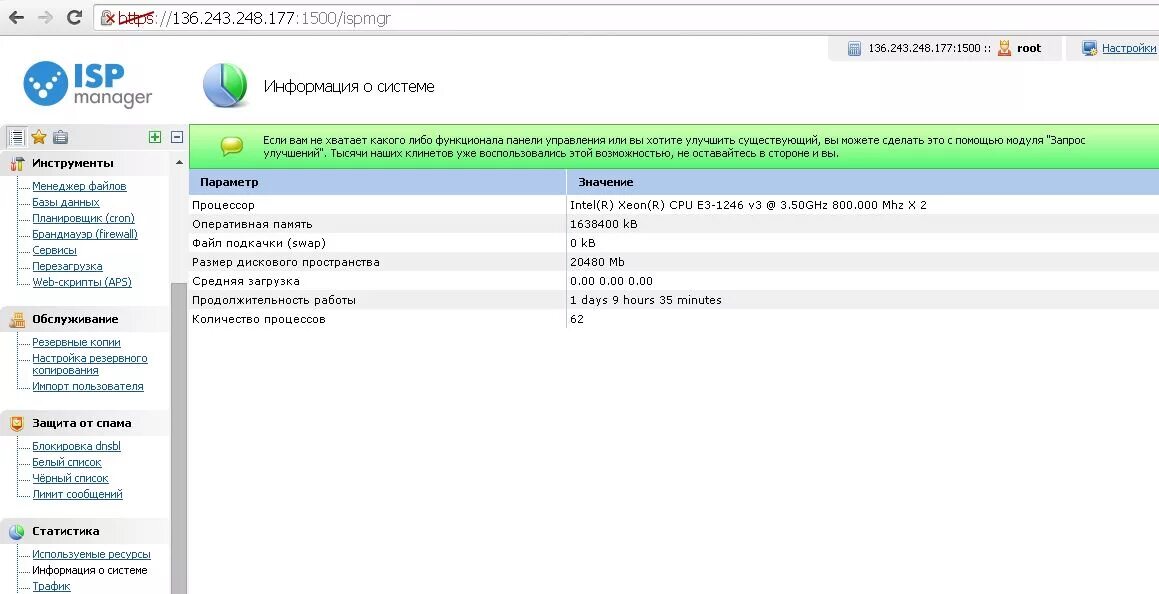Click the insecure https warning icon
The image size is (1159, 594).
tap(108, 18)
